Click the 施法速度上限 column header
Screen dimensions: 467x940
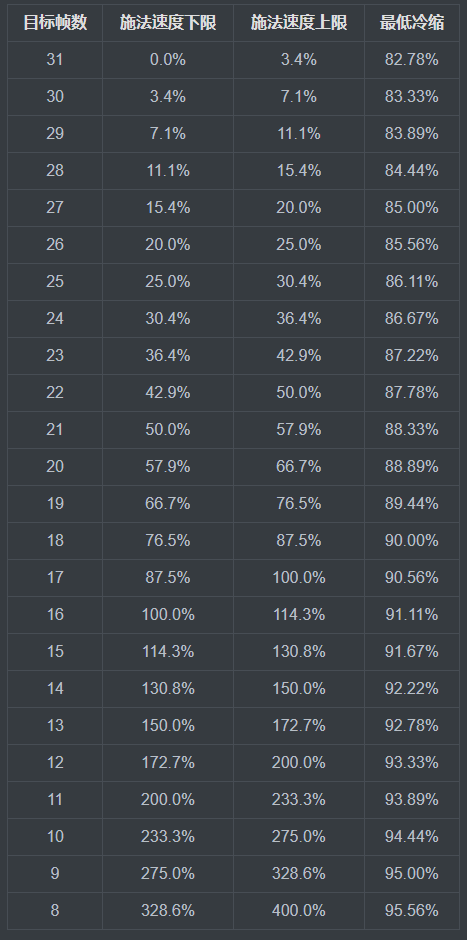[x=299, y=23]
